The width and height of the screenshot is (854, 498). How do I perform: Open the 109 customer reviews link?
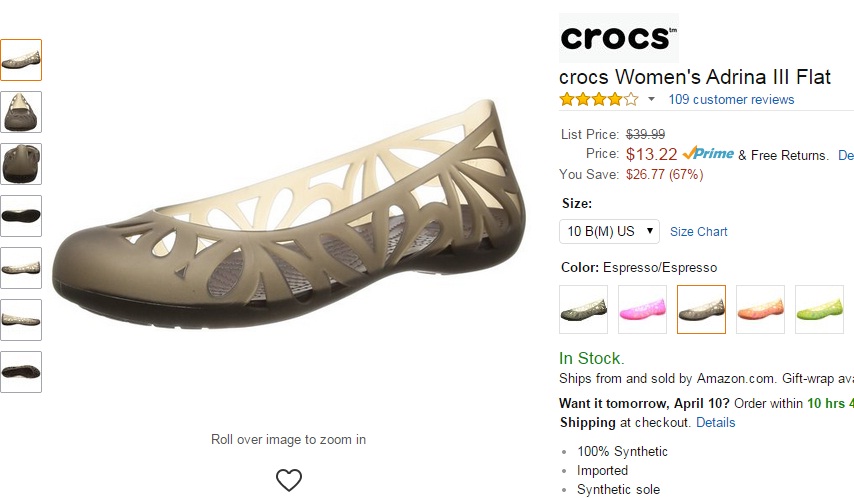(731, 99)
